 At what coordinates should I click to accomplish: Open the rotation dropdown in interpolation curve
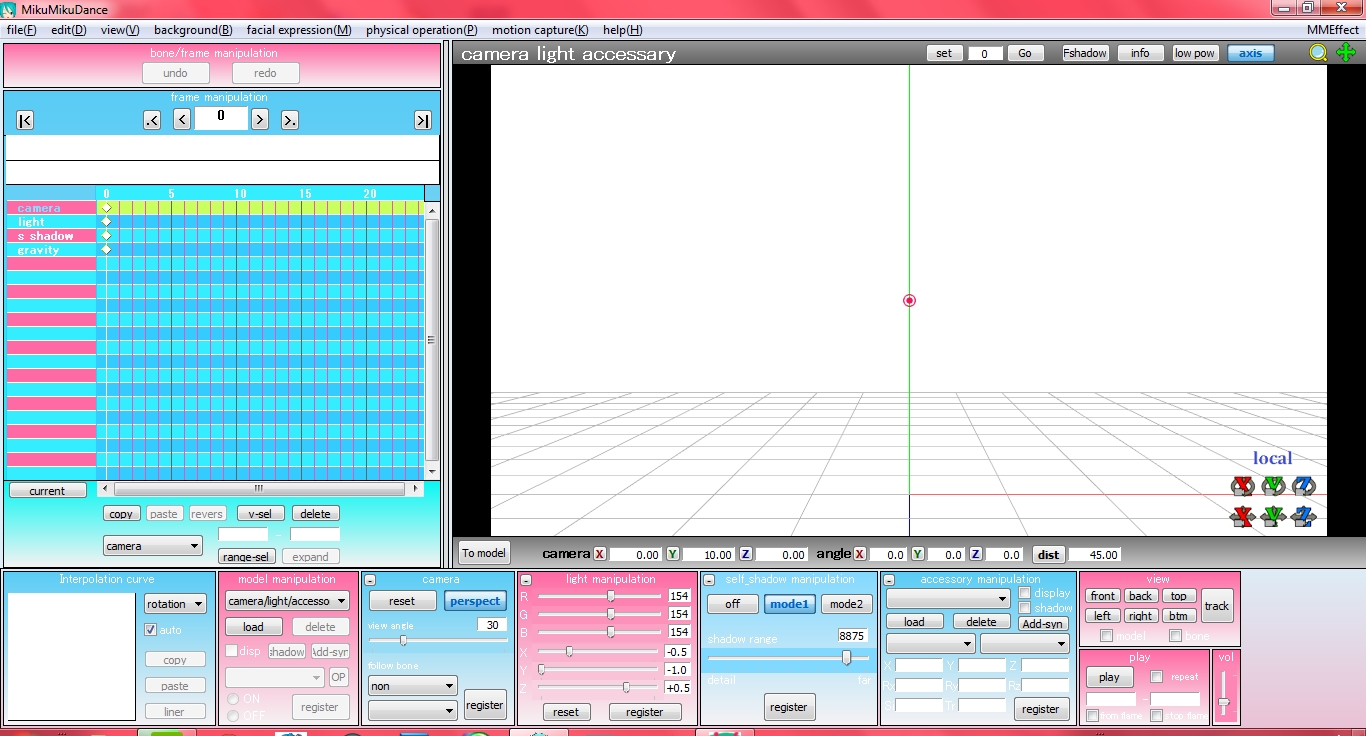click(x=175, y=603)
